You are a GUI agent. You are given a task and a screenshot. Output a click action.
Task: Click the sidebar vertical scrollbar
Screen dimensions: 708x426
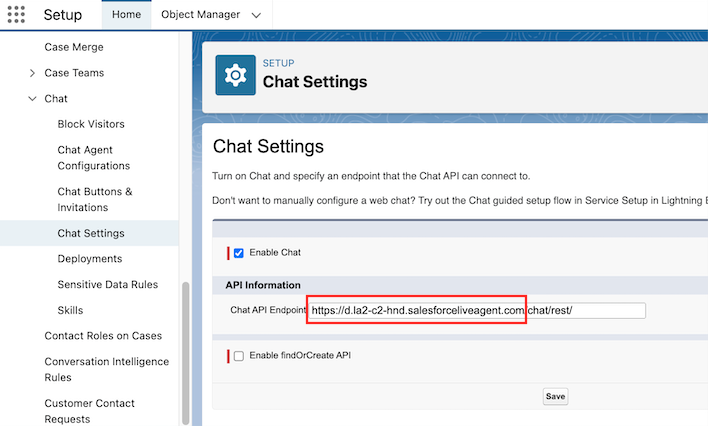coord(184,350)
